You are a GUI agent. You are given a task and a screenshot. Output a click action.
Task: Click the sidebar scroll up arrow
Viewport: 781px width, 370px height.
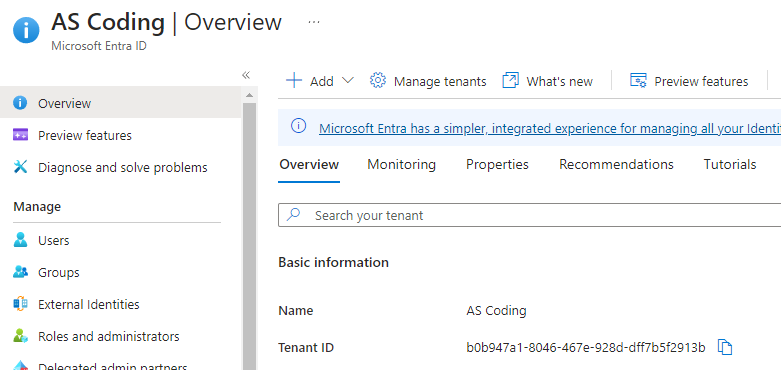point(249,95)
